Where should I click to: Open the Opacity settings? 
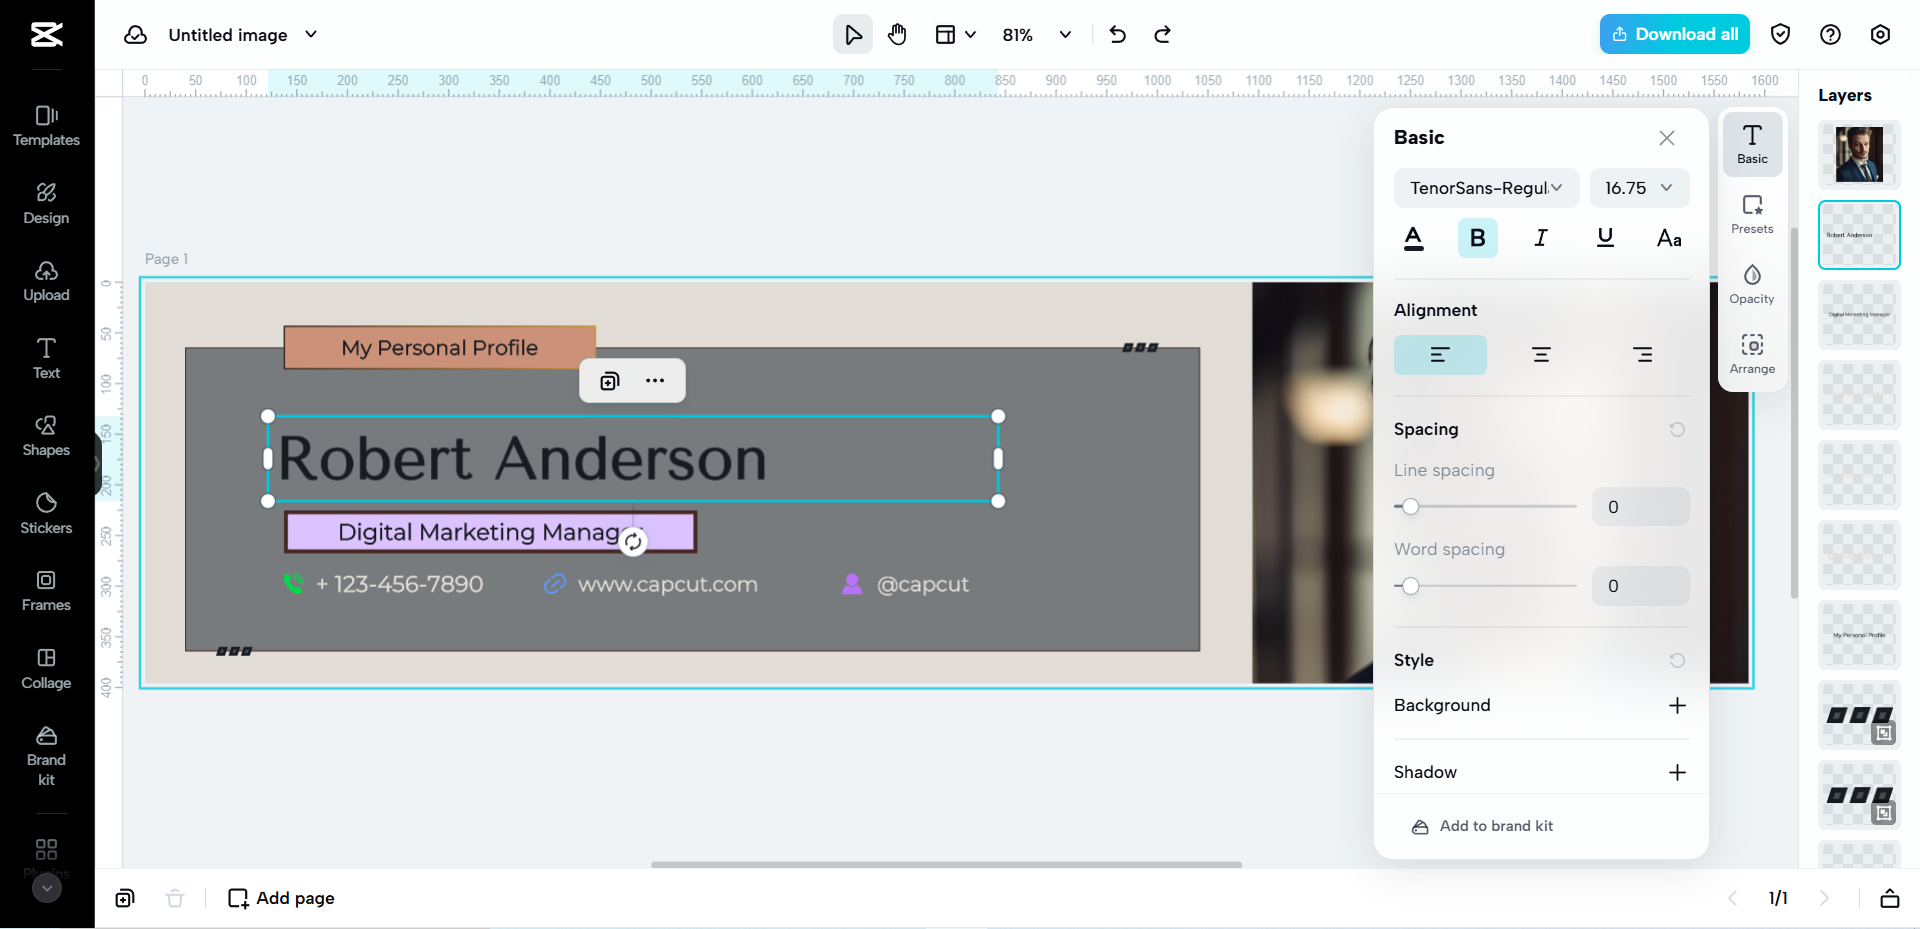click(1752, 284)
